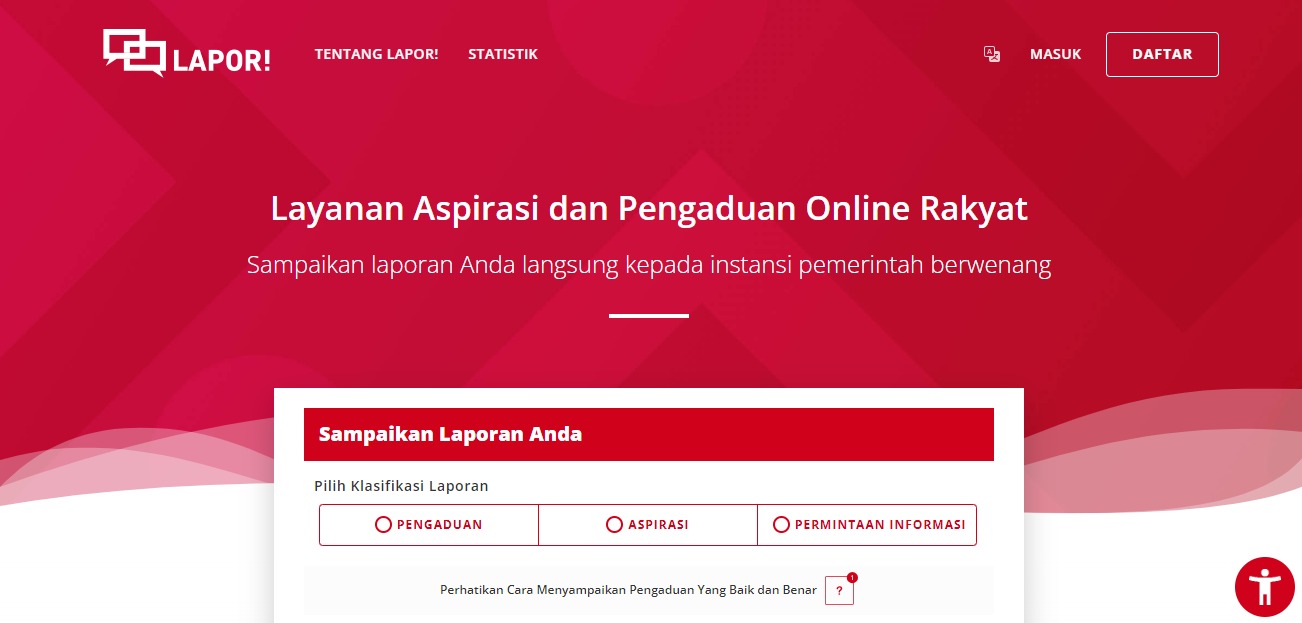
Task: Open the language translate icon
Action: pos(992,54)
